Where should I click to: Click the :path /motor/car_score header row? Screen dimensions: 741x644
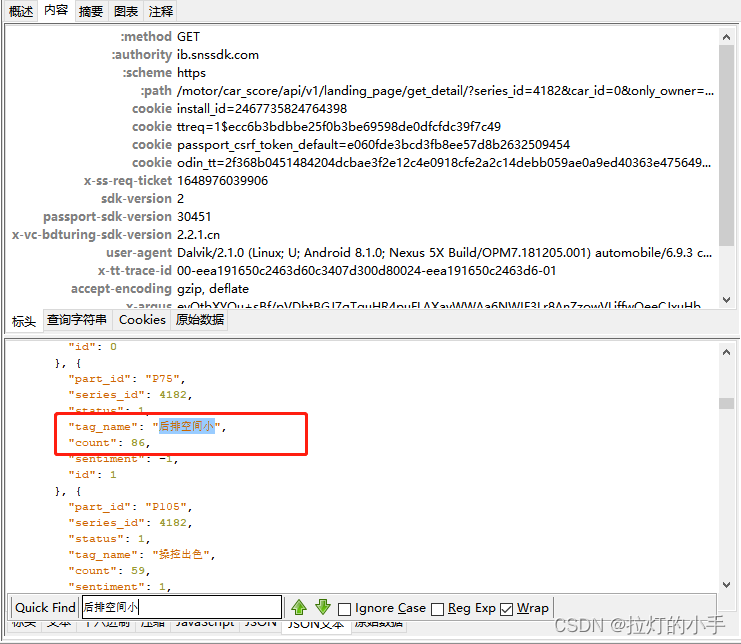point(362,90)
